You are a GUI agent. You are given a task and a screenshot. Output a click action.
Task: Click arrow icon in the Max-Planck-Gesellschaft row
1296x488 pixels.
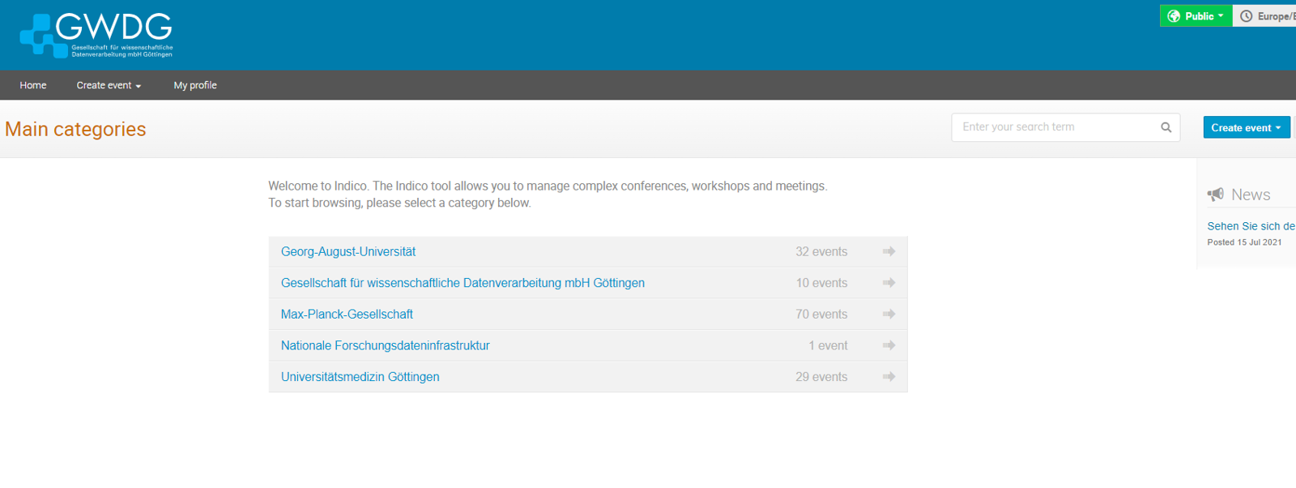click(888, 314)
